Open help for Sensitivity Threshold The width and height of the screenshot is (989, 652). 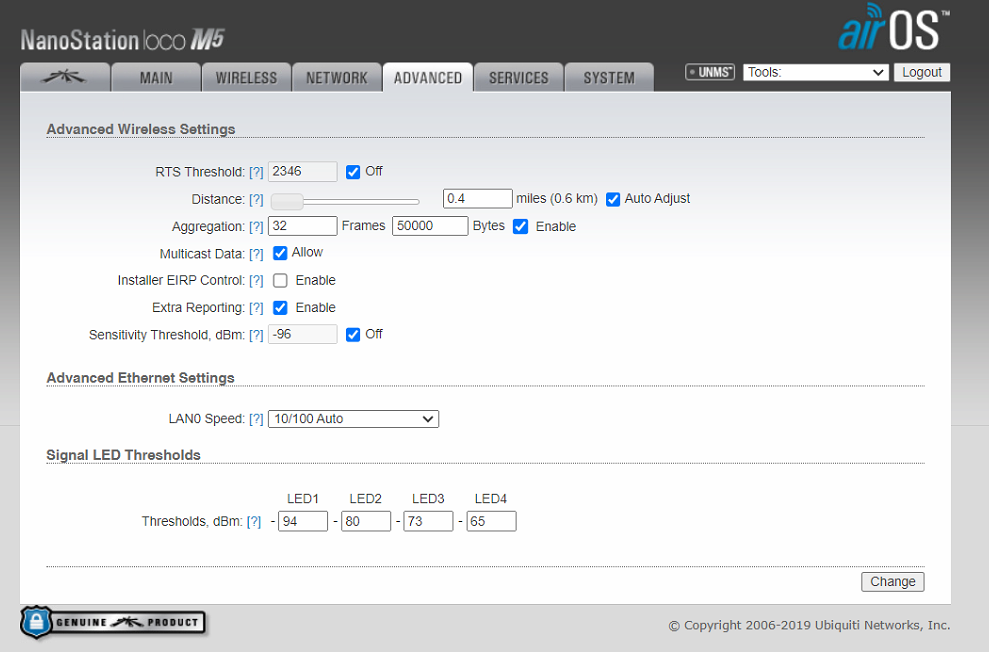[256, 335]
